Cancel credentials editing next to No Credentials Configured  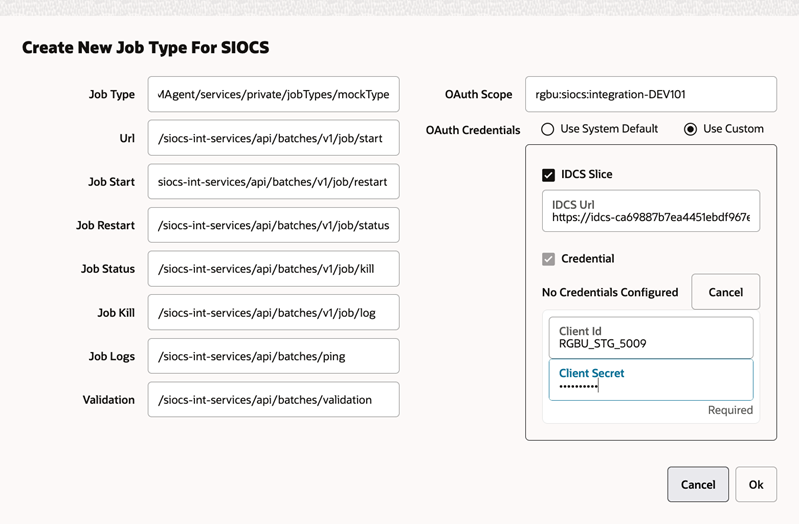tap(726, 292)
